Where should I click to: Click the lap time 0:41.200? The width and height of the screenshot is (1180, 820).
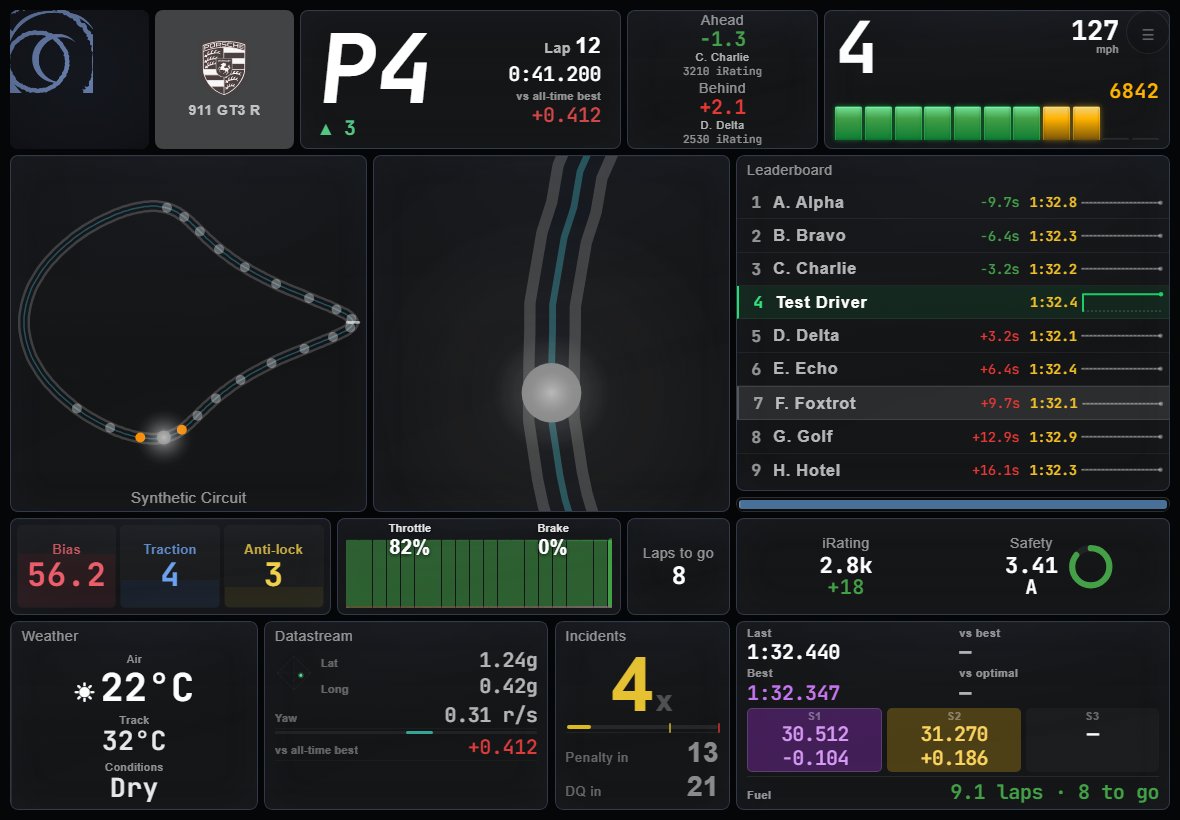[554, 74]
